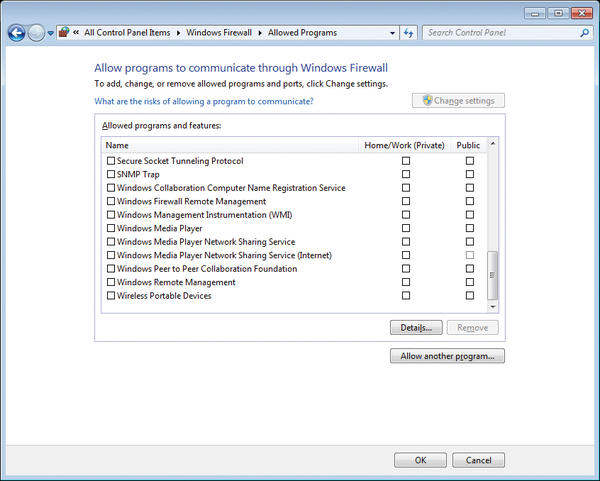
Task: Click the Cancel button
Action: [478, 460]
